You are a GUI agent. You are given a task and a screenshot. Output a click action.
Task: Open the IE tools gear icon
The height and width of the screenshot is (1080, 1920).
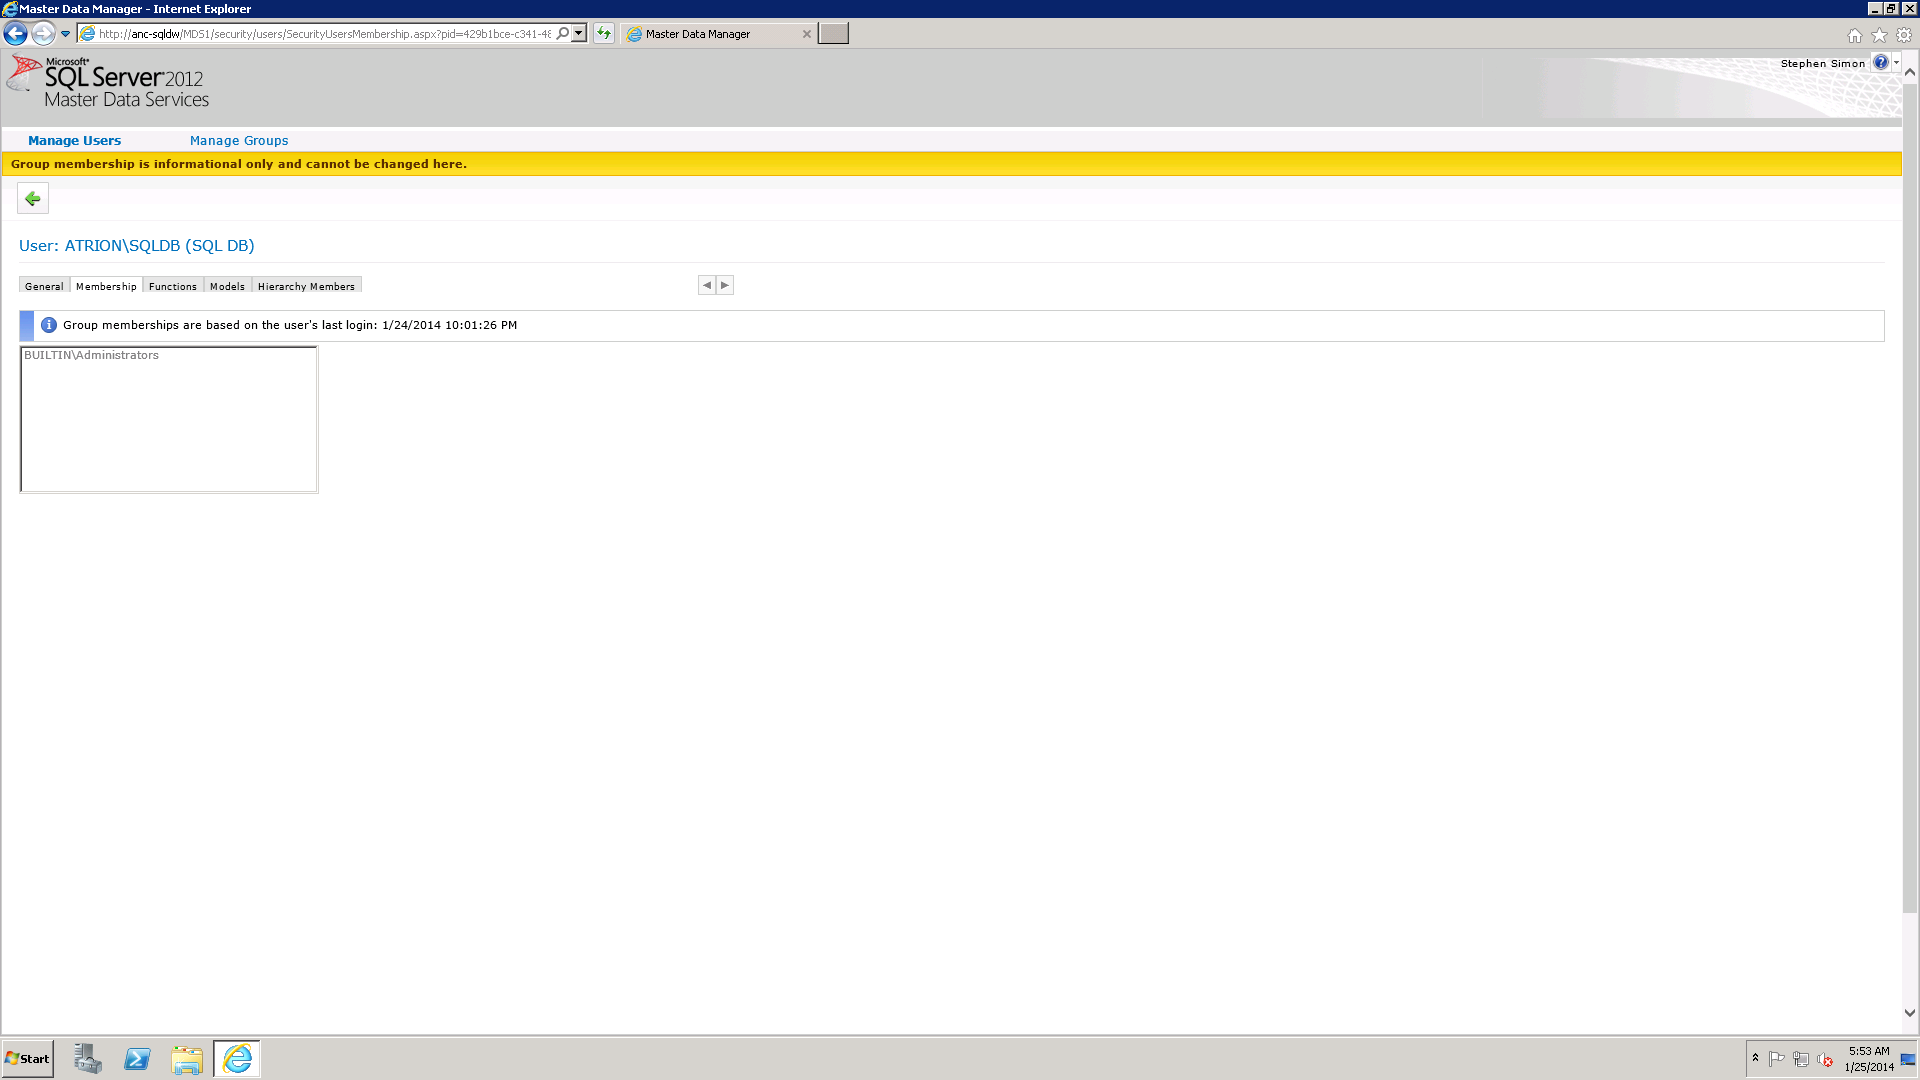[1904, 35]
